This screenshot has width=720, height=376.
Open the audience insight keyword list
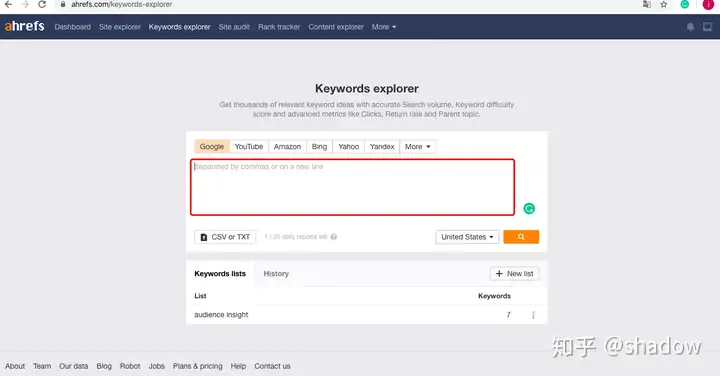(x=221, y=315)
